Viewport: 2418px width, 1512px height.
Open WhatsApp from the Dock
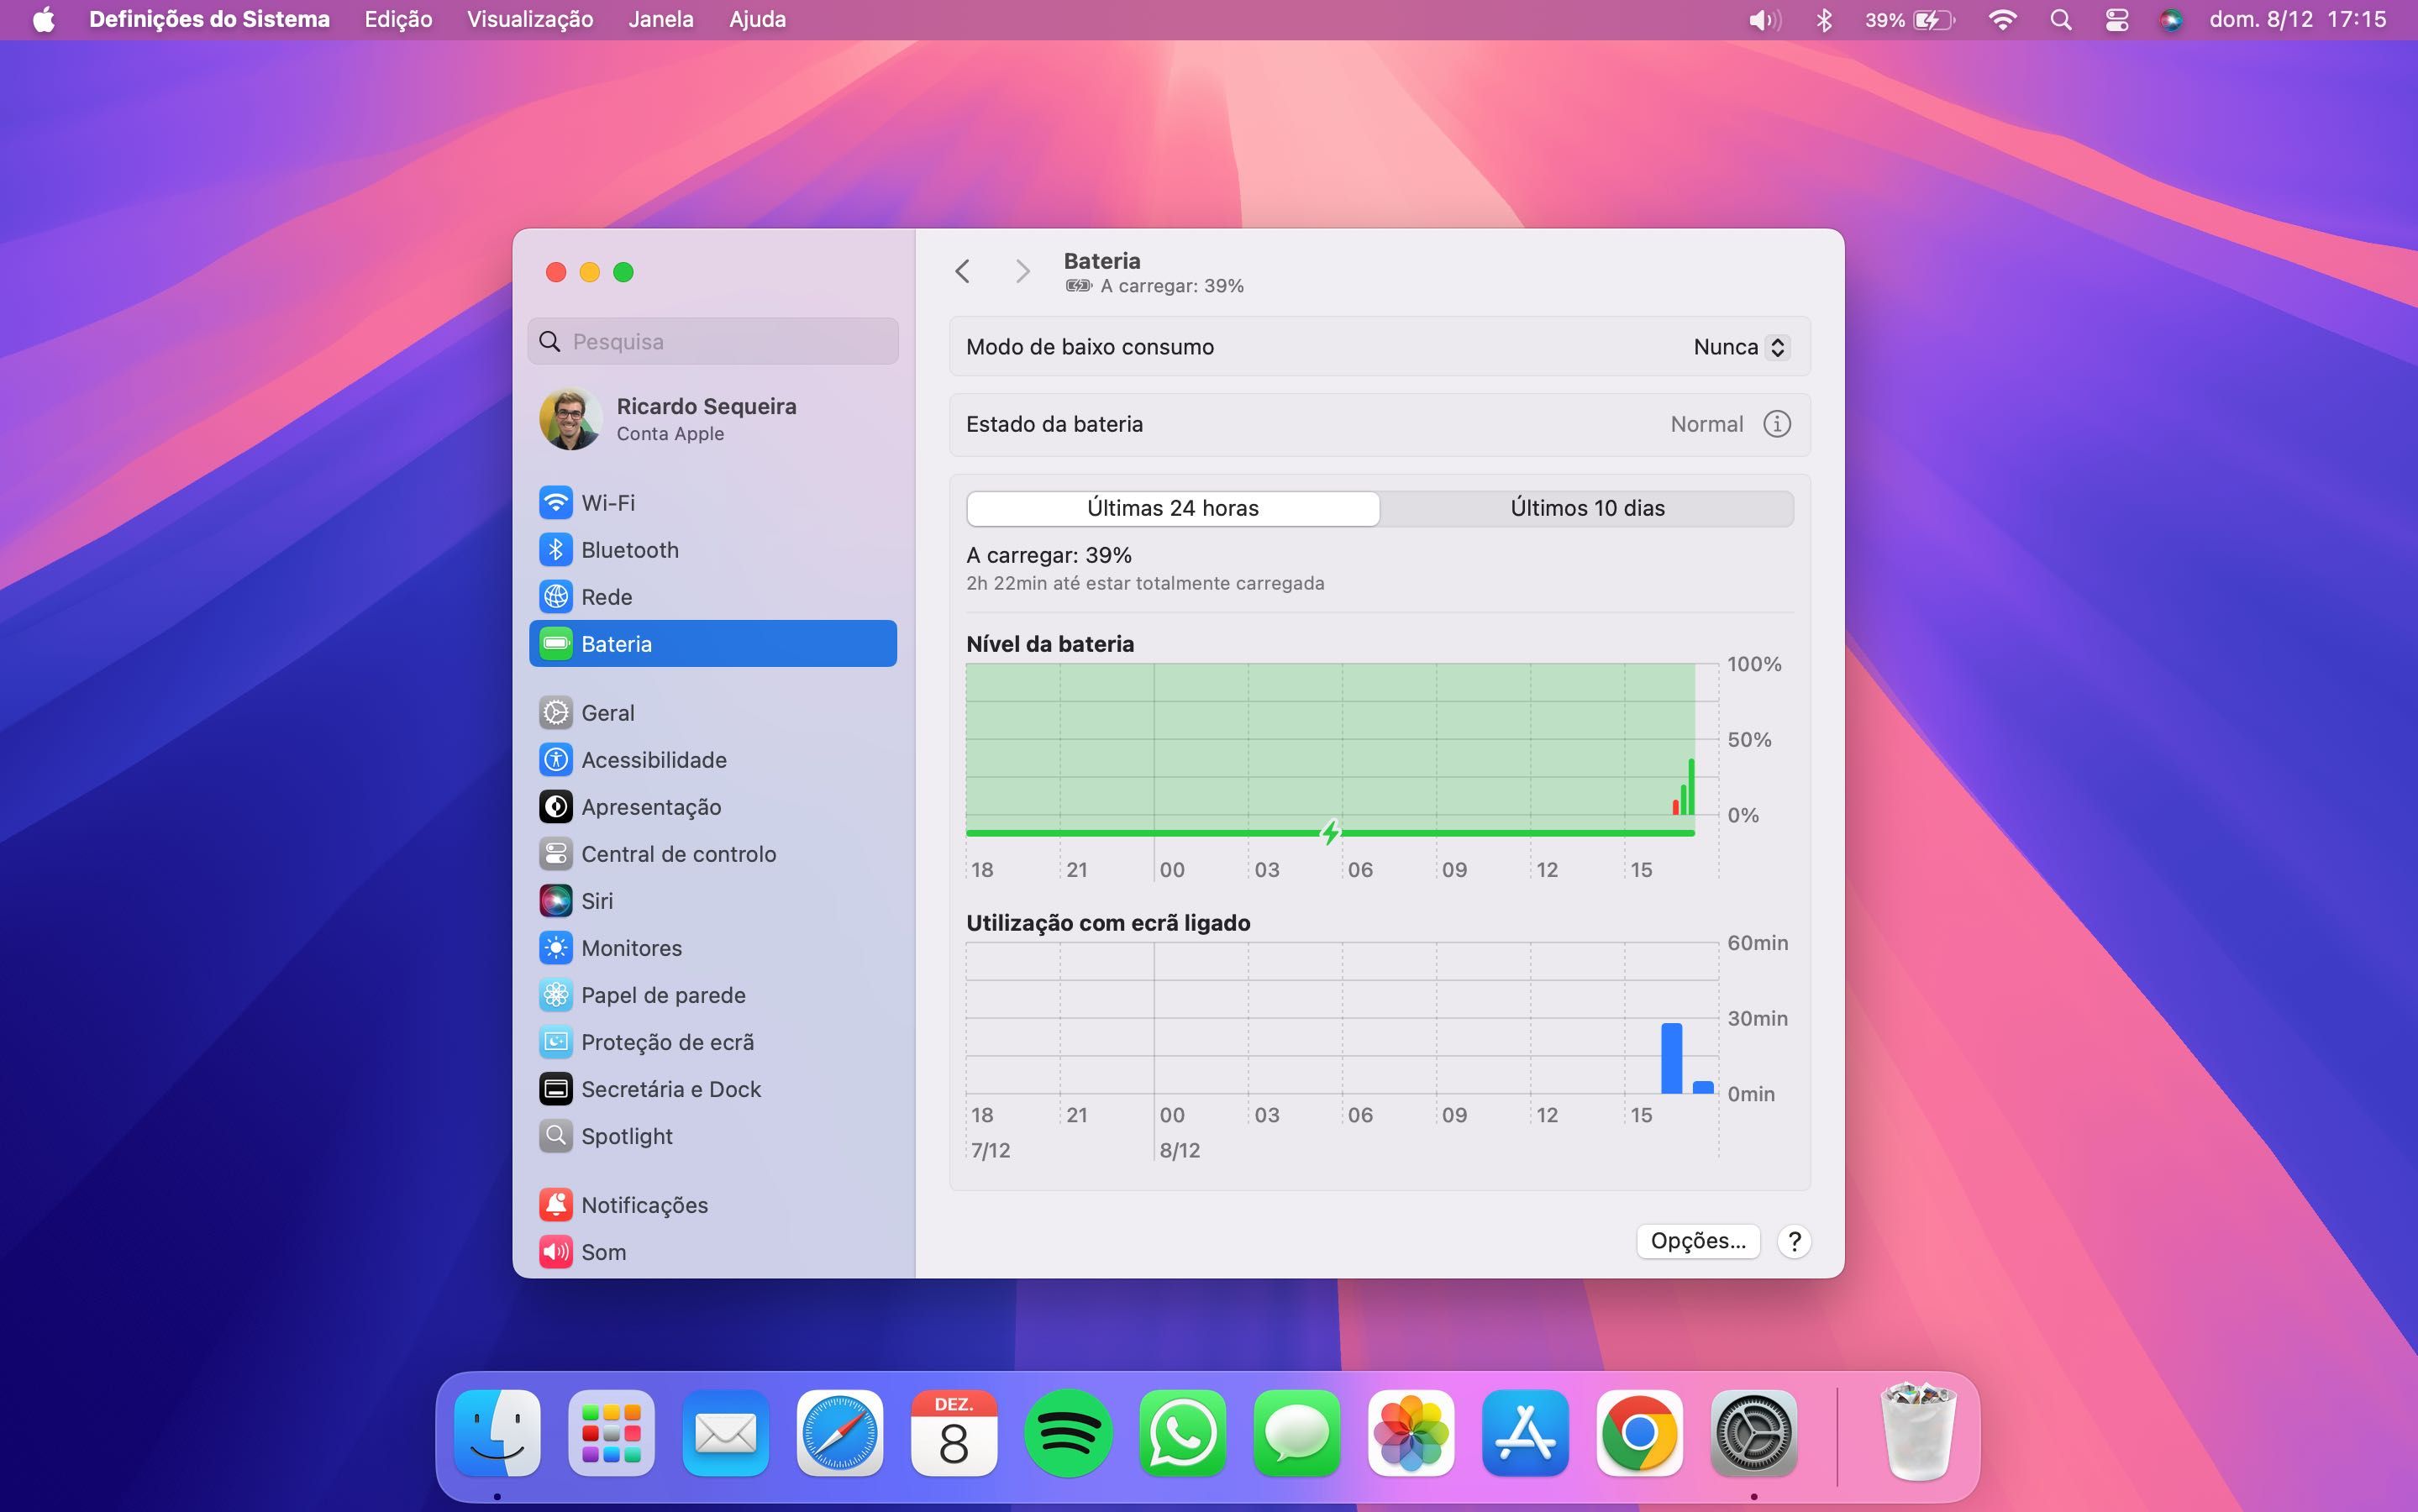1182,1433
